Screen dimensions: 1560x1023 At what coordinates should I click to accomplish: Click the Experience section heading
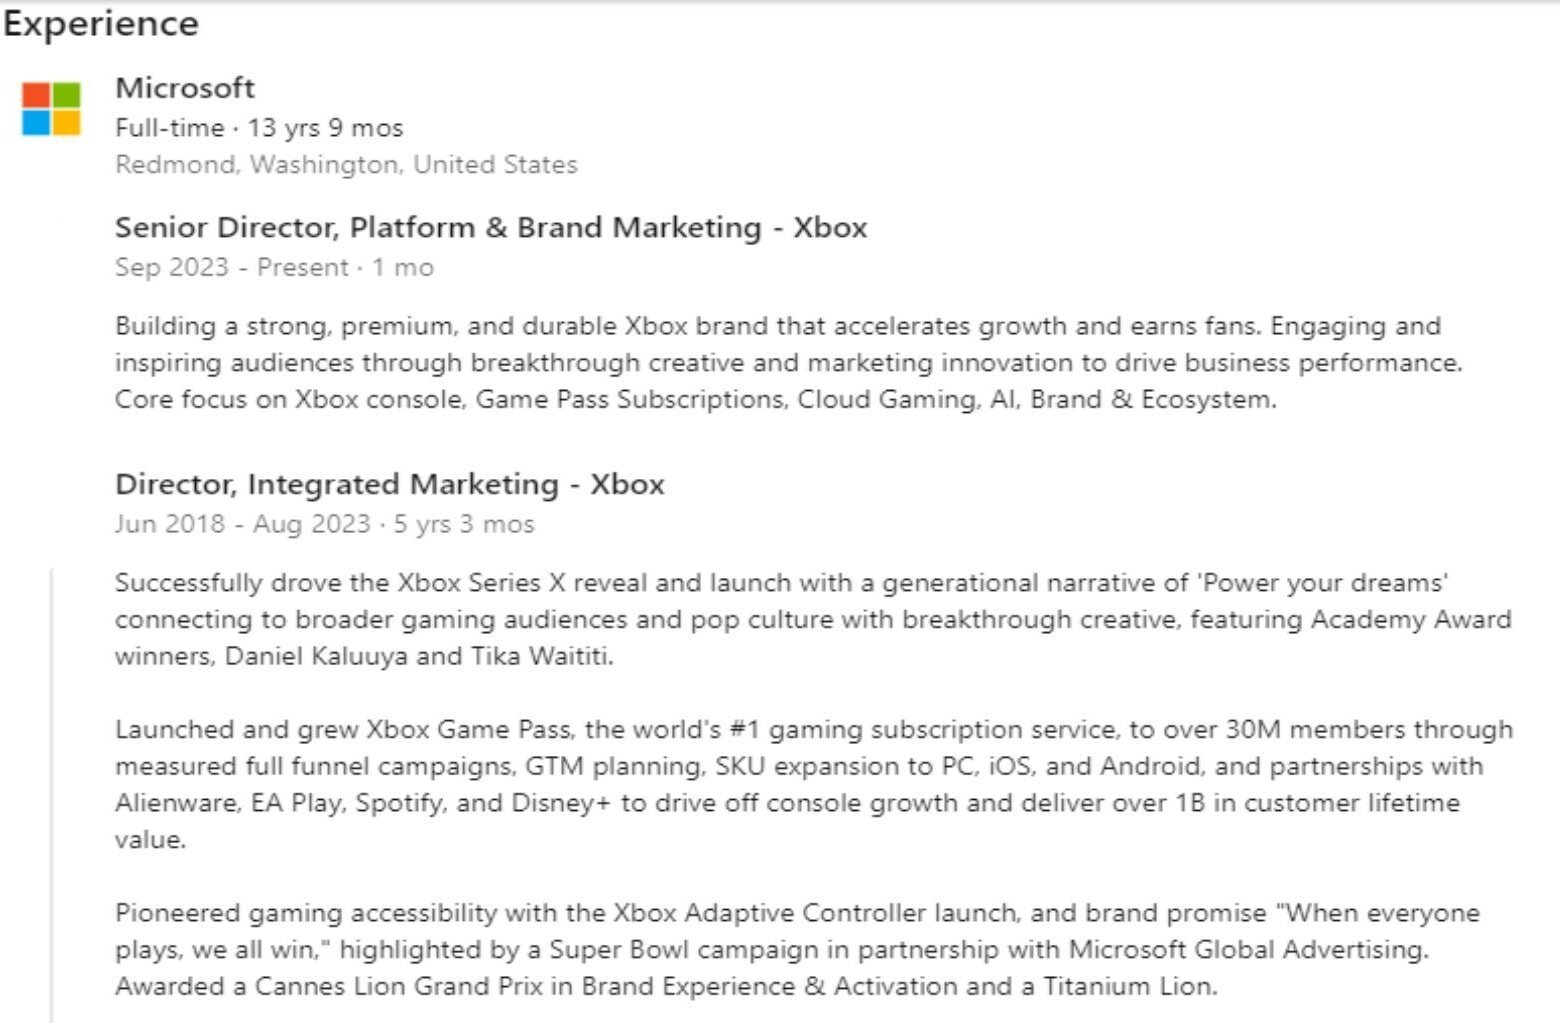coord(100,24)
